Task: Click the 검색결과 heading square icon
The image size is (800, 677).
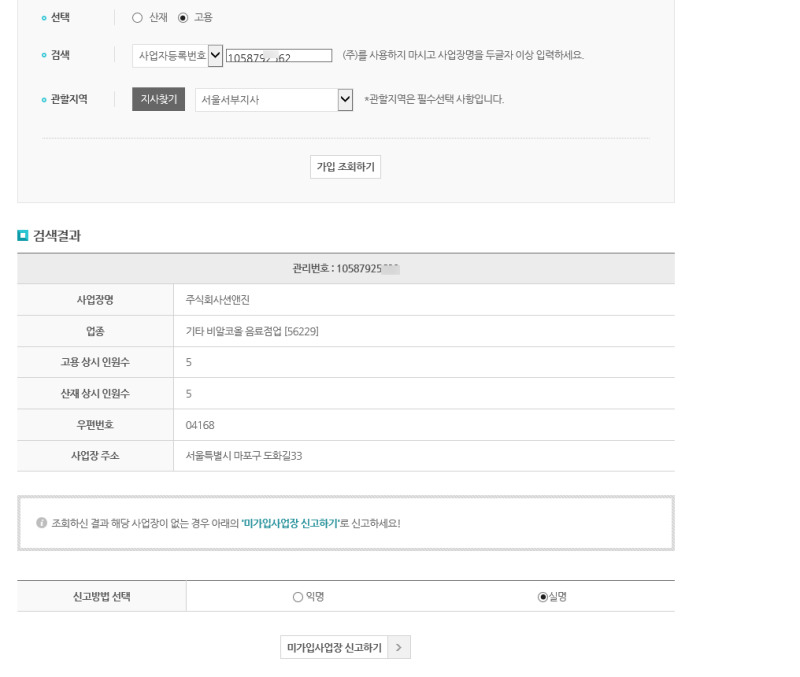Action: 22,235
